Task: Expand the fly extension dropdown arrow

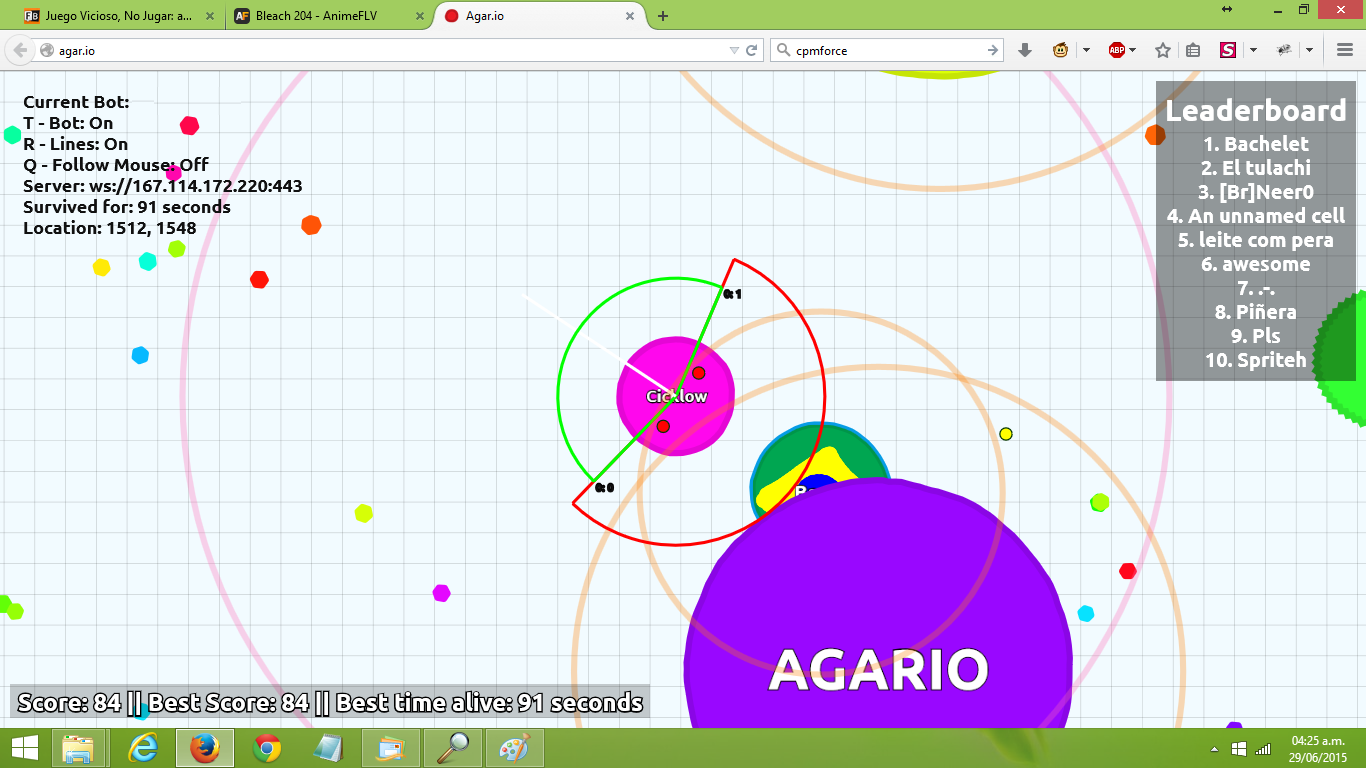Action: tap(1309, 50)
